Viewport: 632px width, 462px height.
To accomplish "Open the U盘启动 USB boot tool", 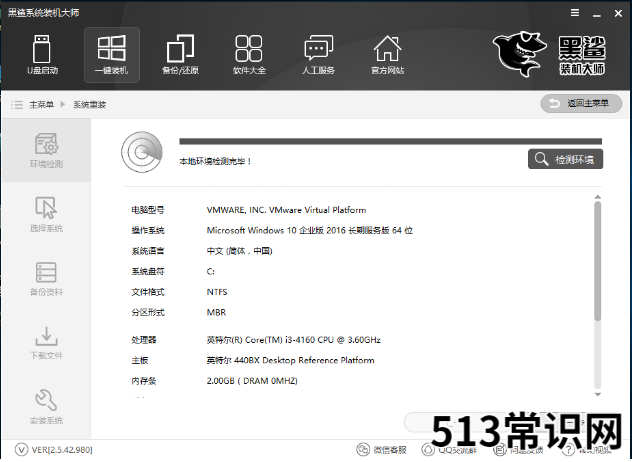I will coord(42,55).
